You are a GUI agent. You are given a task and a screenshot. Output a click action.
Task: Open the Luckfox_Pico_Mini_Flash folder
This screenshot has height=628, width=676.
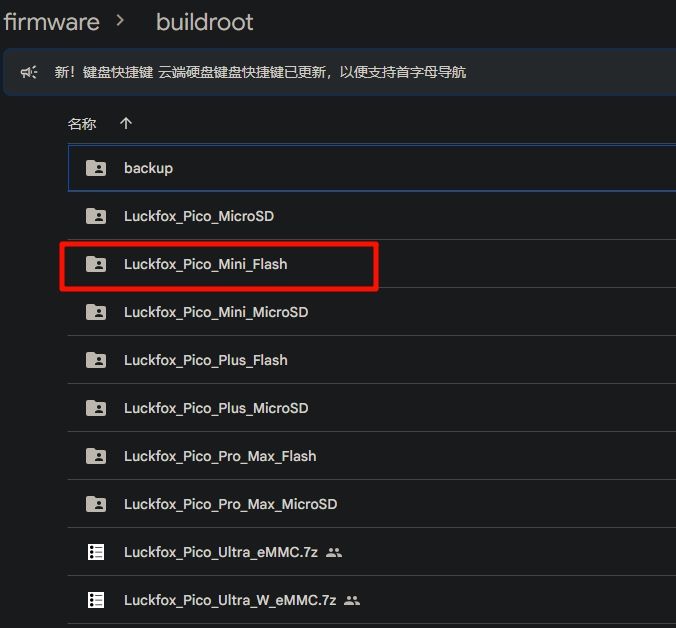(206, 264)
